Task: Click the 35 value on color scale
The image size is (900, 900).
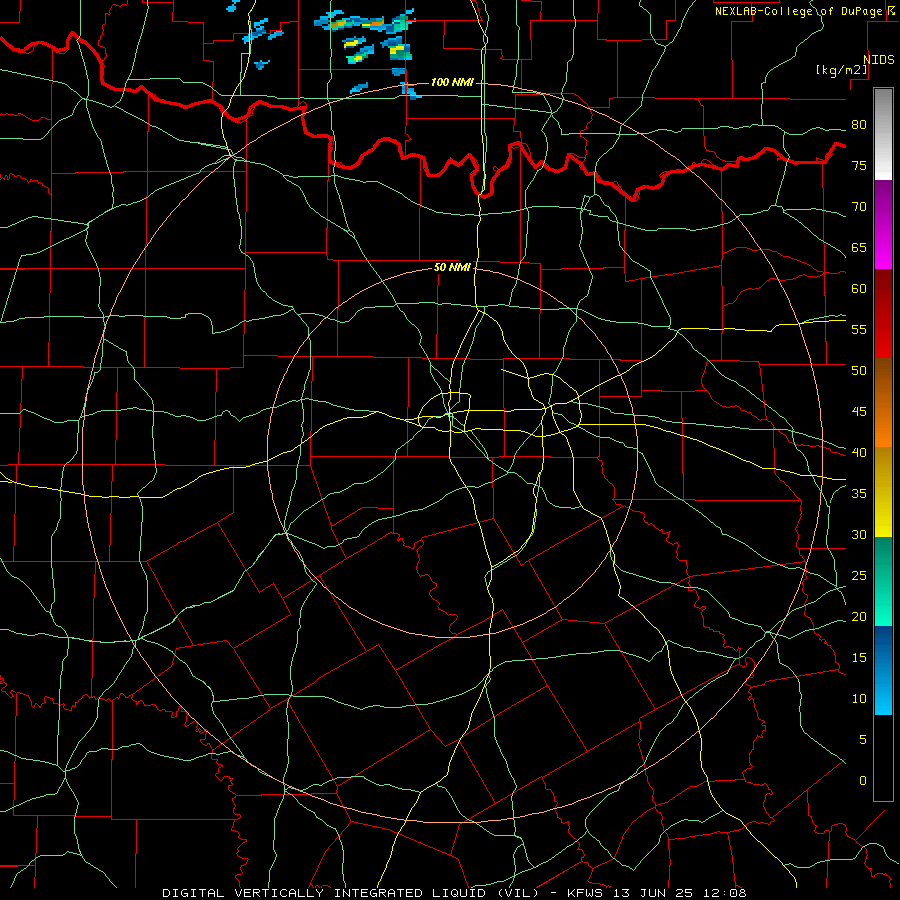Action: [x=859, y=494]
